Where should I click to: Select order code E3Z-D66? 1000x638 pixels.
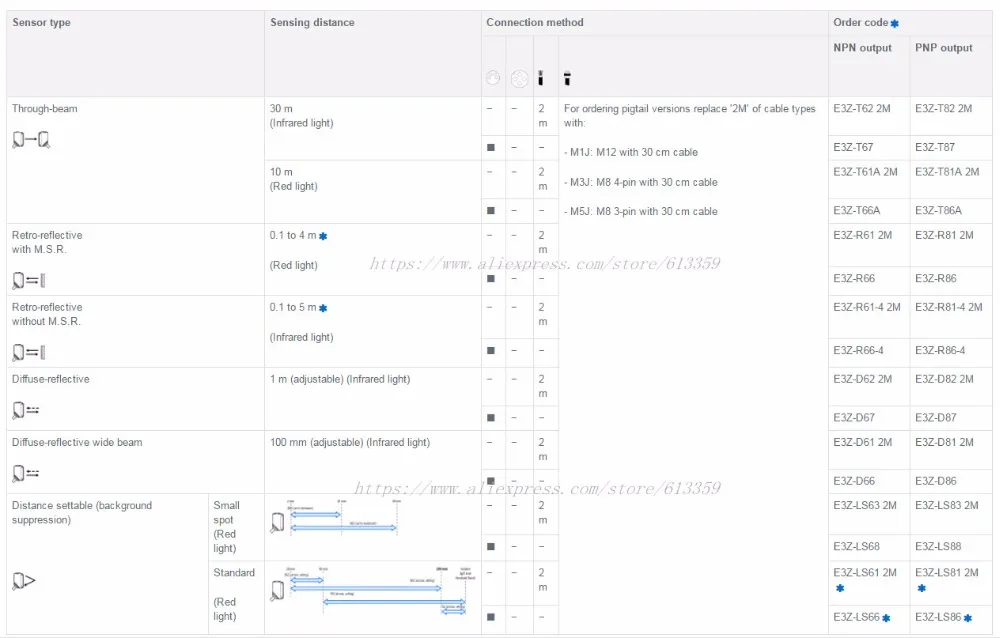click(854, 481)
